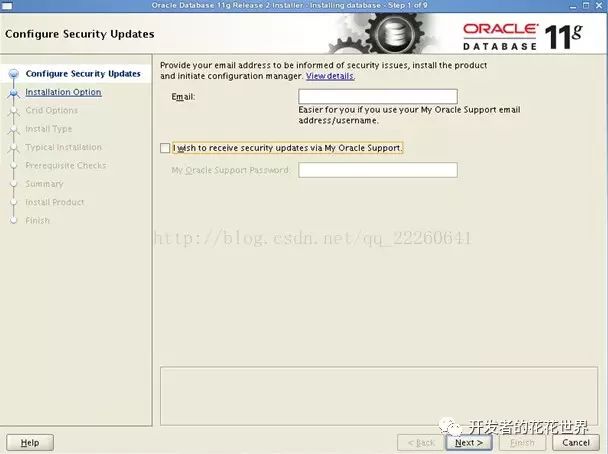Click the Next button
Viewport: 608px width, 454px height.
[x=468, y=442]
